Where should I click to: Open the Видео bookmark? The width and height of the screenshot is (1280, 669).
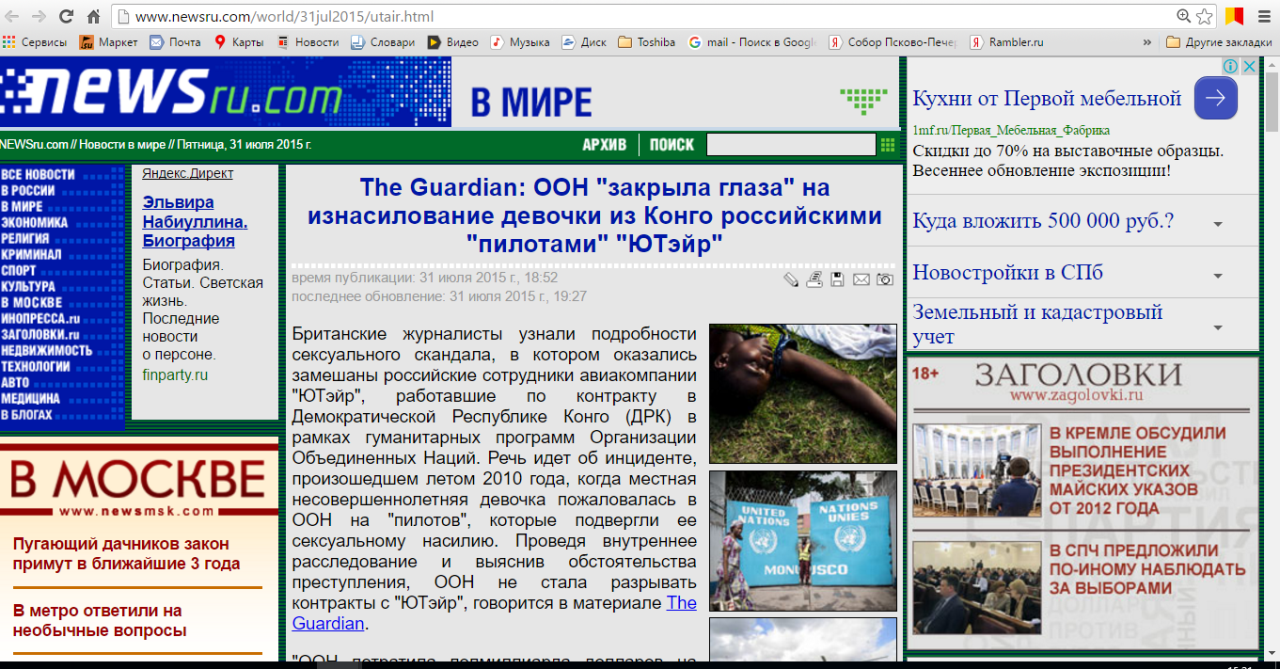453,42
